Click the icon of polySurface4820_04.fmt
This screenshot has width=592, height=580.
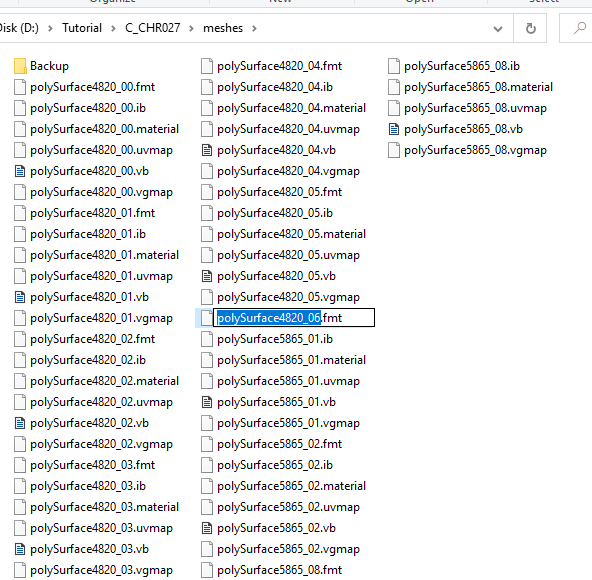coord(207,66)
